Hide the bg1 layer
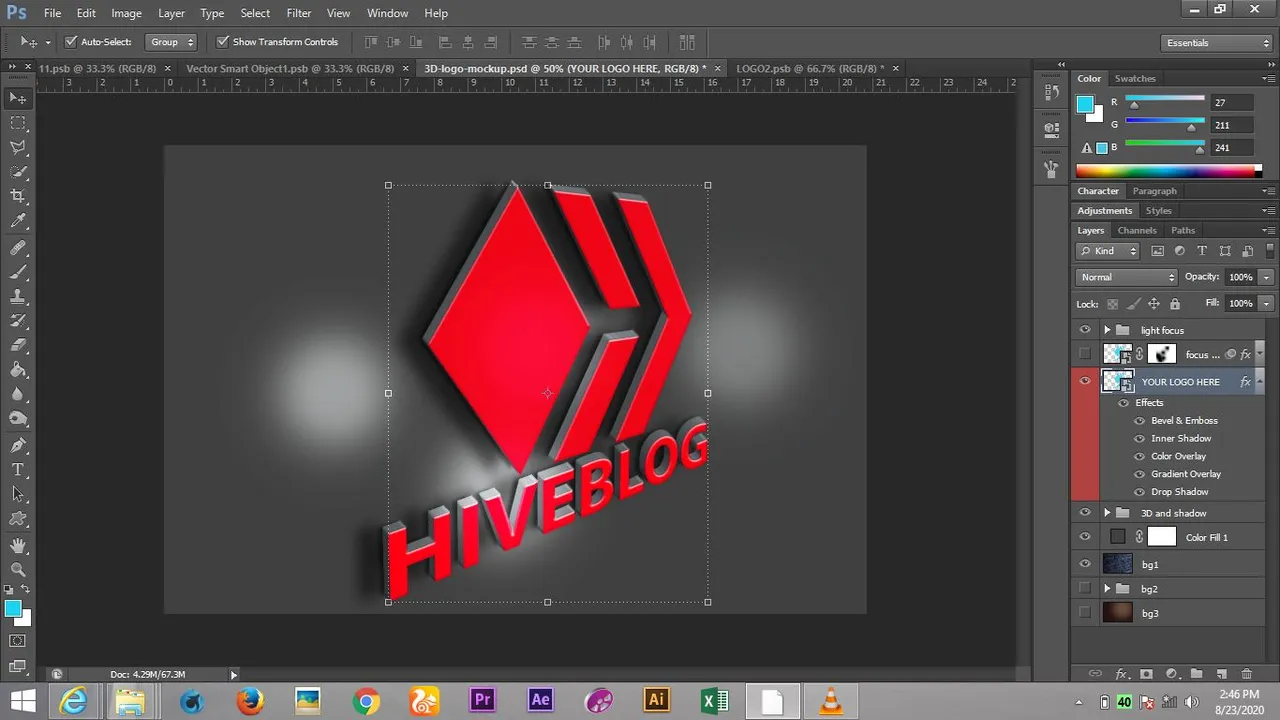Viewport: 1280px width, 720px height. point(1085,564)
